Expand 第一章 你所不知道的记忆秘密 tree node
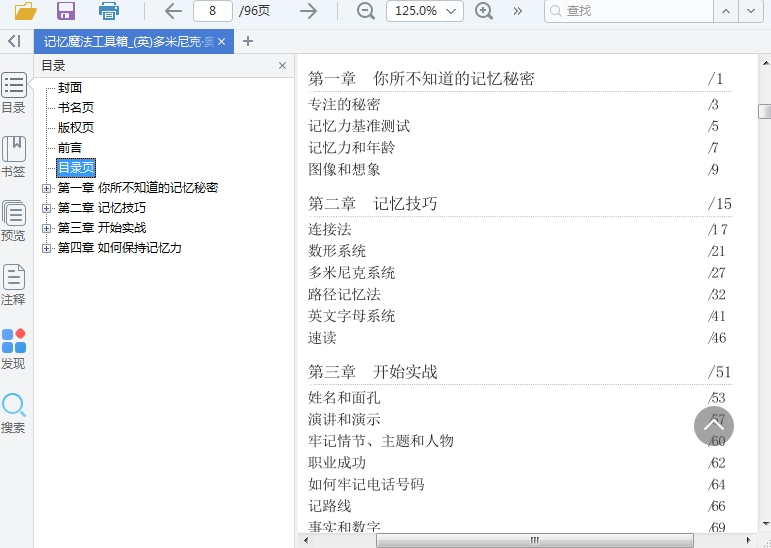Image resolution: width=771 pixels, height=548 pixels. 46,188
